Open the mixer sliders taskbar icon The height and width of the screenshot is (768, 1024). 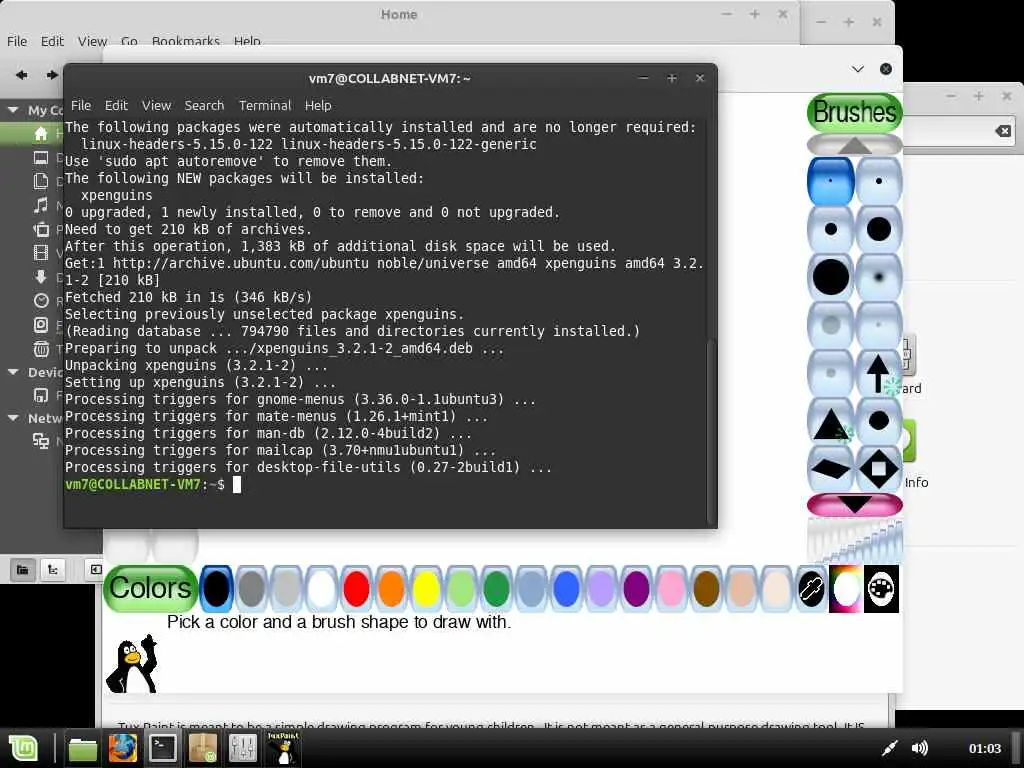point(242,748)
